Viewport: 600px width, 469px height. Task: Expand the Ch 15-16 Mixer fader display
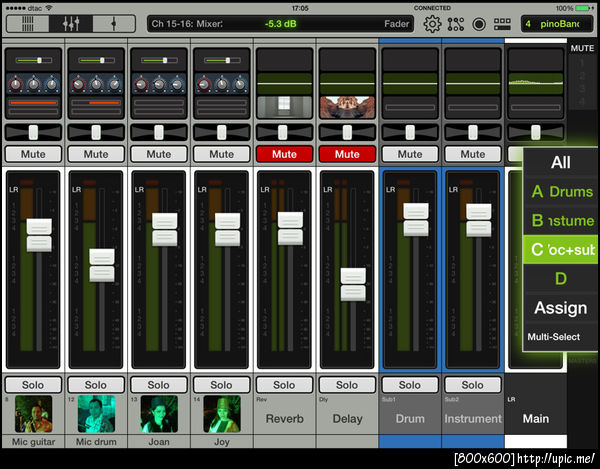coord(283,23)
